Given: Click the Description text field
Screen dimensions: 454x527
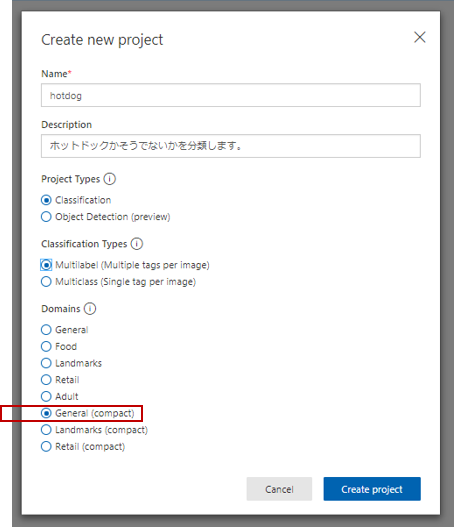Looking at the screenshot, I should click(x=231, y=146).
